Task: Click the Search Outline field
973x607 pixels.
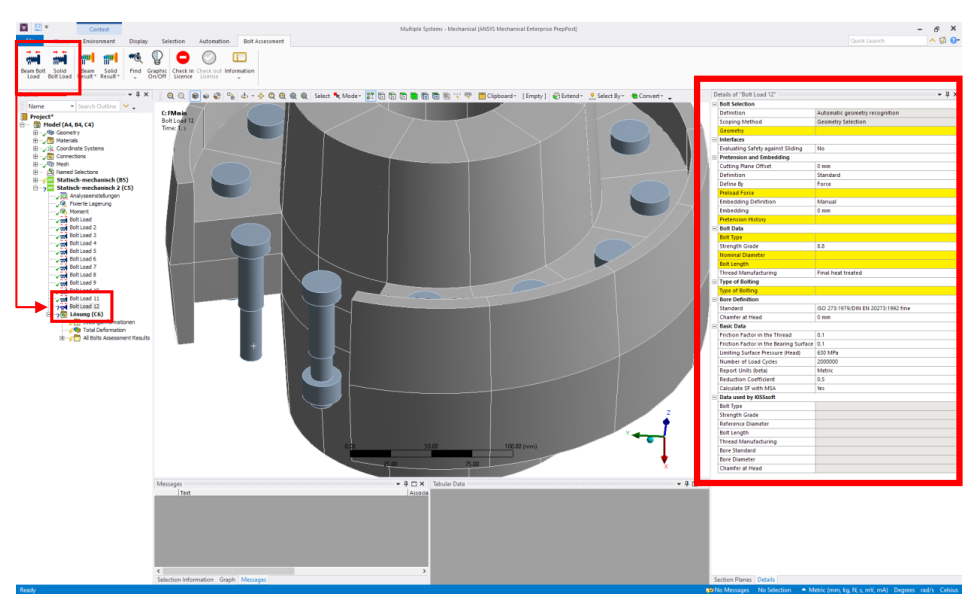Action: pos(97,106)
